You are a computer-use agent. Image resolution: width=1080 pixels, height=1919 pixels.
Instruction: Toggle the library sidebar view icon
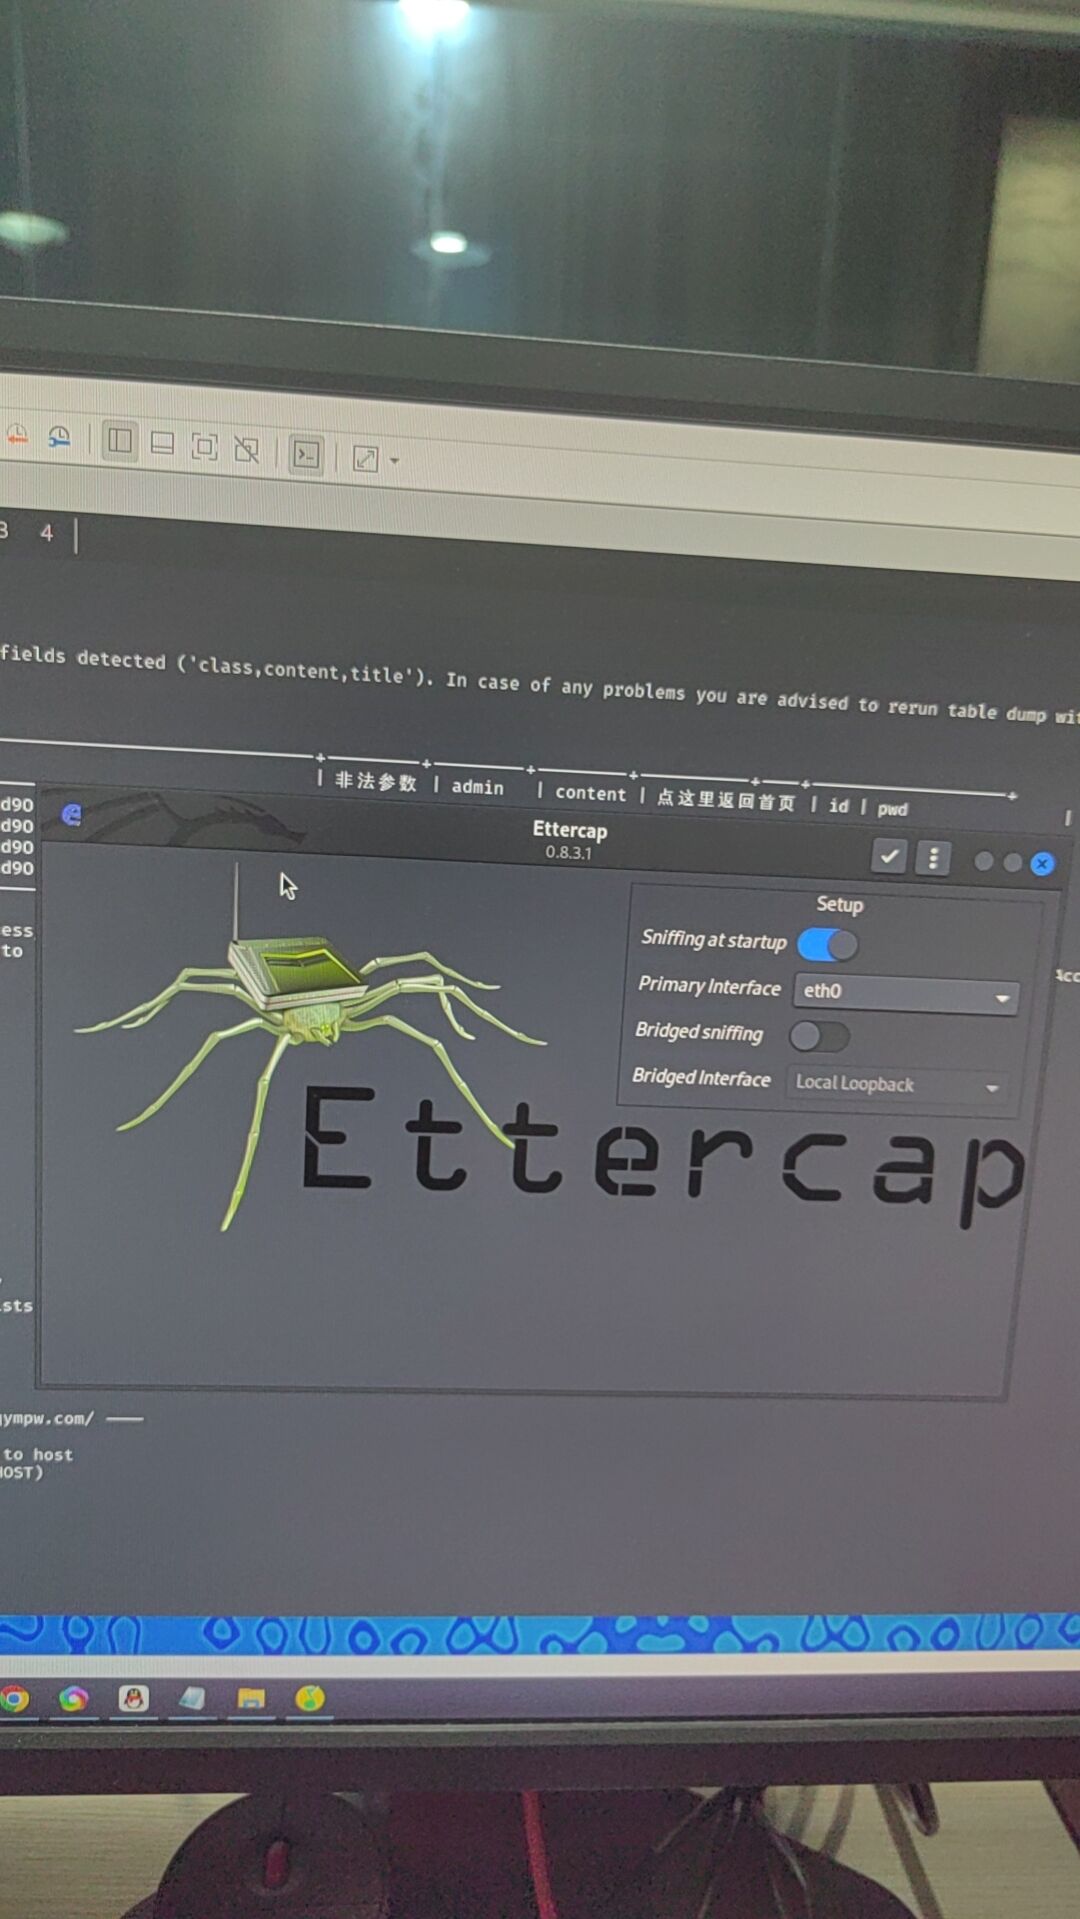point(120,440)
